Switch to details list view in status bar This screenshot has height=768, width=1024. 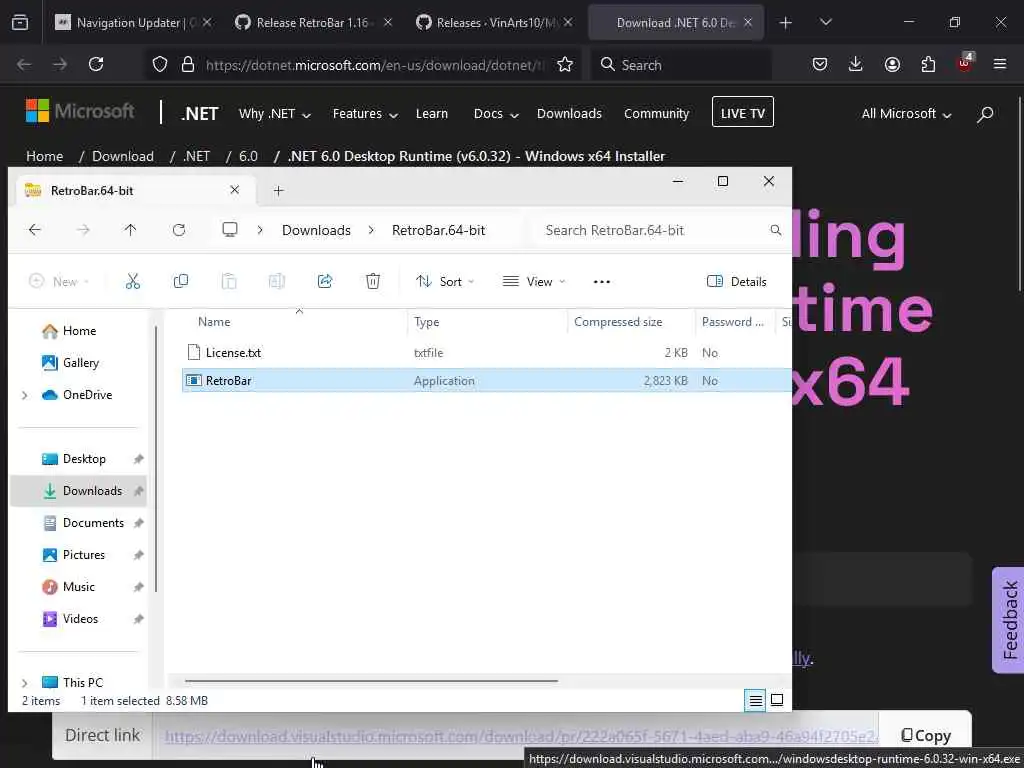click(x=755, y=701)
